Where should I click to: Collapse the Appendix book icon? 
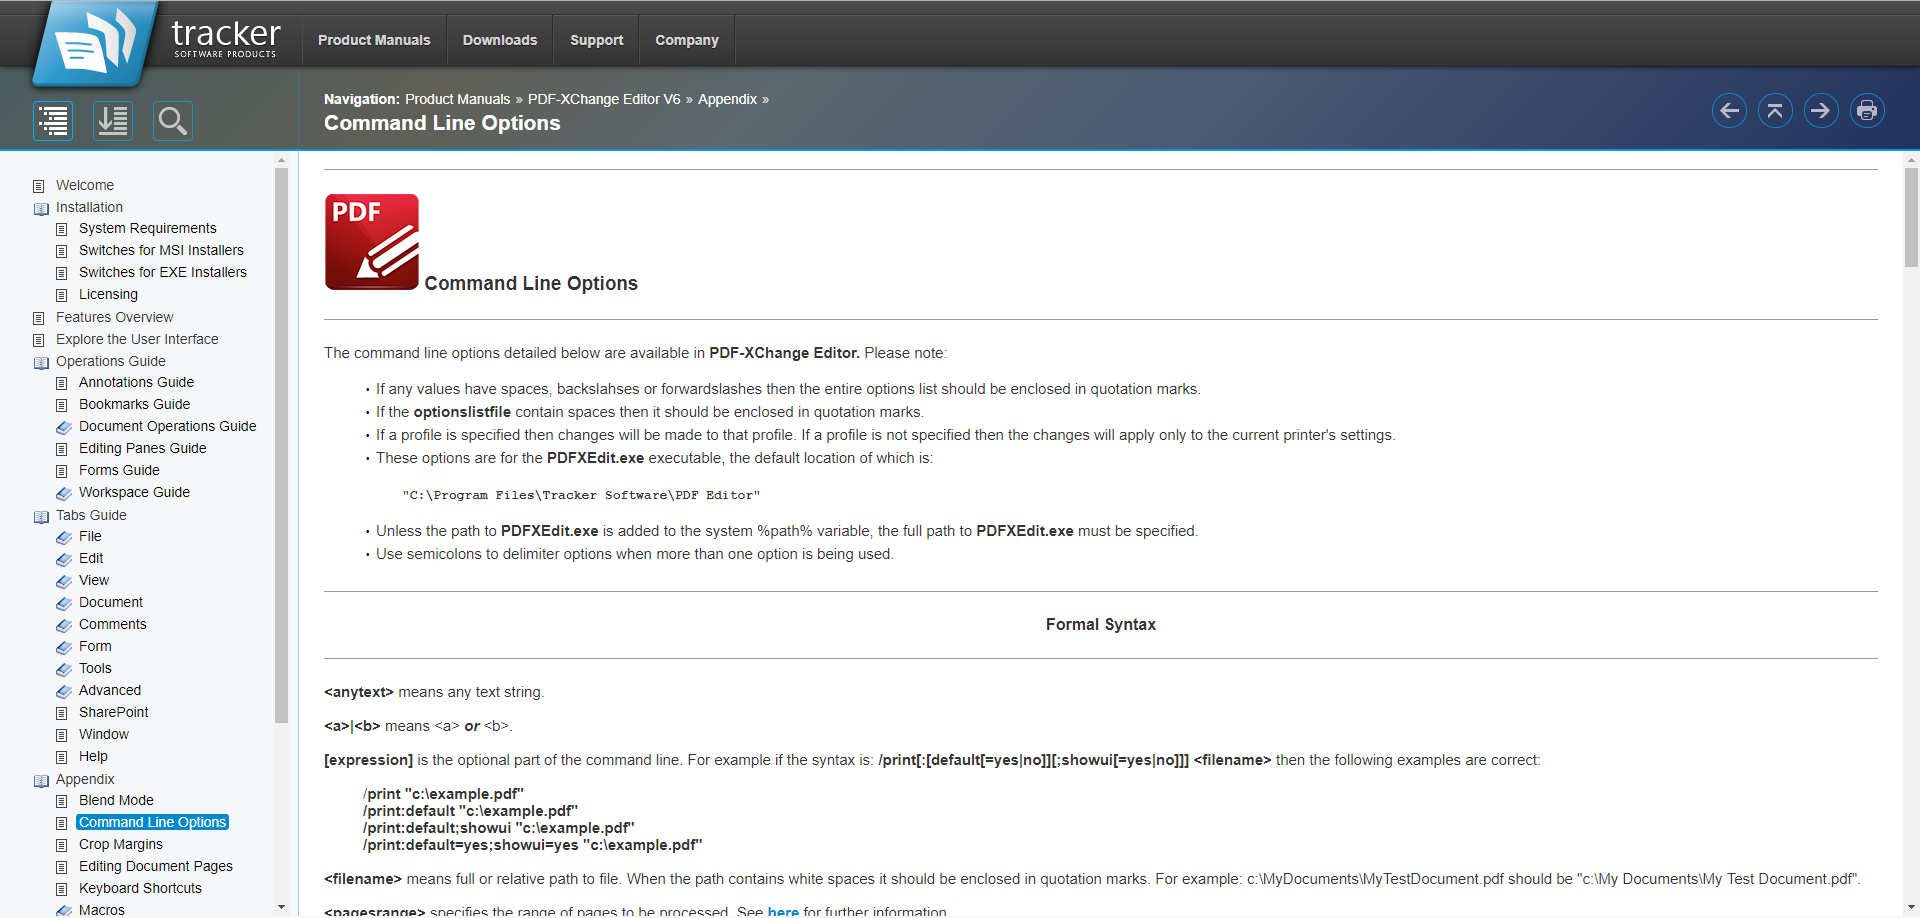coord(41,780)
